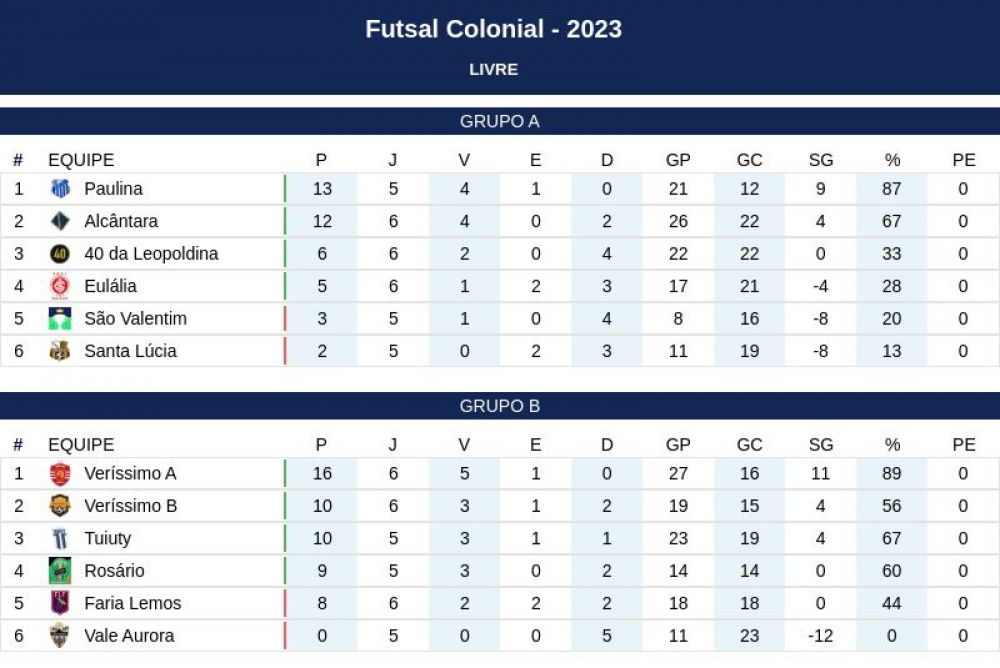Open the Veríssimo A team link
The image size is (1000, 668).
[130, 473]
